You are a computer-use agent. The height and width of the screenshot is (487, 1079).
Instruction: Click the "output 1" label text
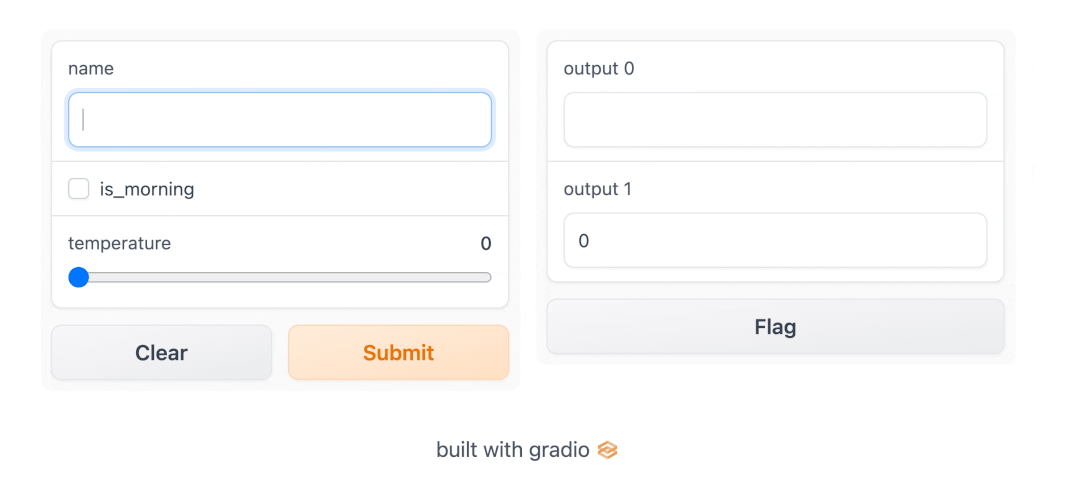(x=597, y=188)
